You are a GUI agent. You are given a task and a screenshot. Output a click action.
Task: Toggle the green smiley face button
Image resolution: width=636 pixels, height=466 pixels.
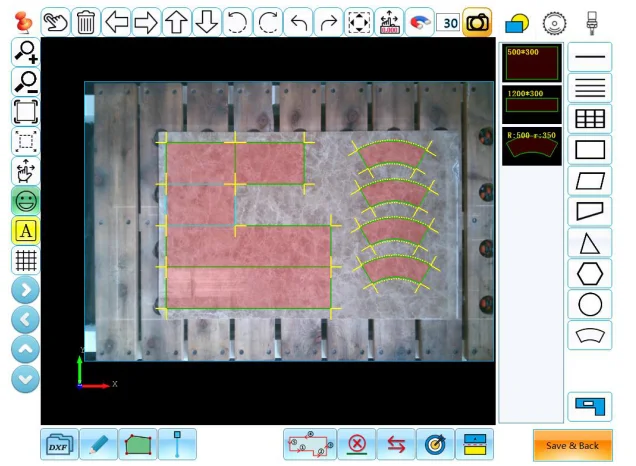click(x=25, y=201)
